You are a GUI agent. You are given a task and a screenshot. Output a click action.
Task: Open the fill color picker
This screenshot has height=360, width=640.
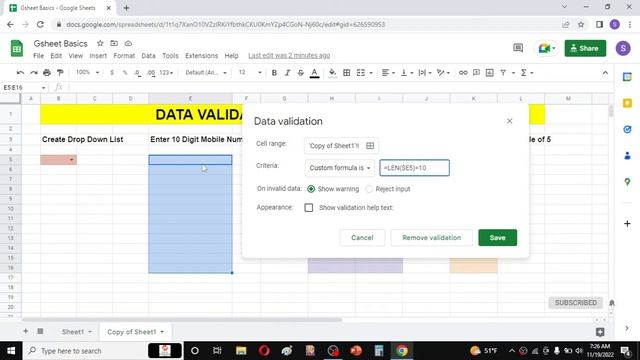pyautogui.click(x=333, y=73)
